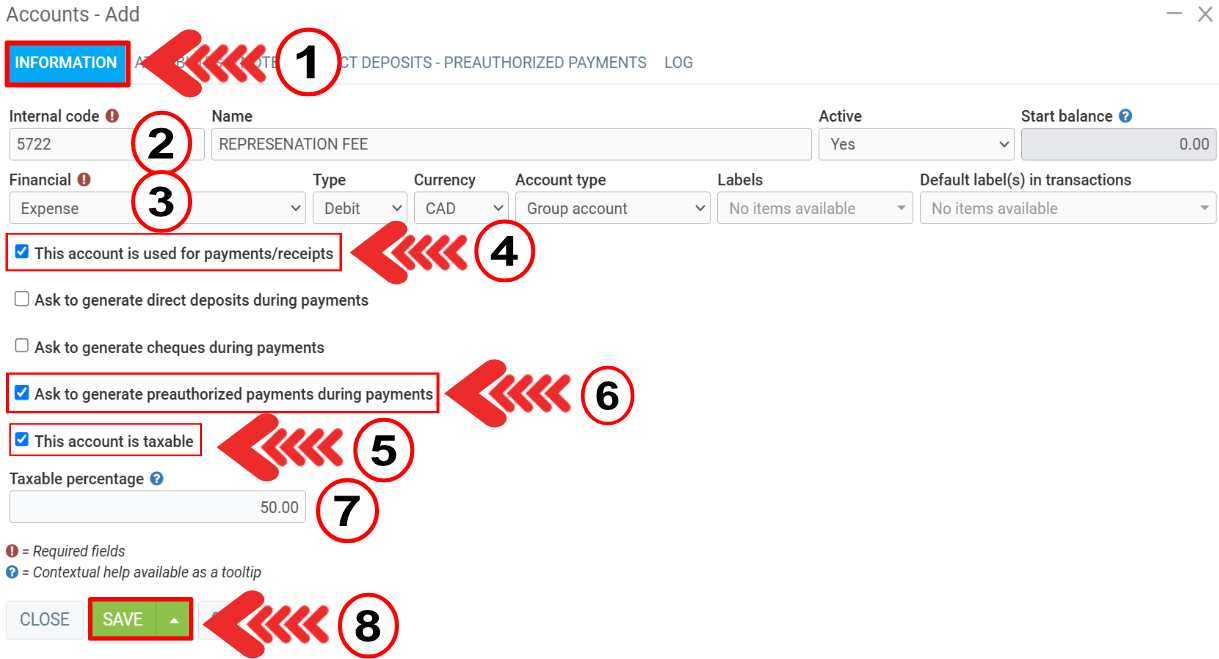Viewport: 1219px width, 659px height.
Task: Minimize the Accounts - Add dialog
Action: (1176, 15)
